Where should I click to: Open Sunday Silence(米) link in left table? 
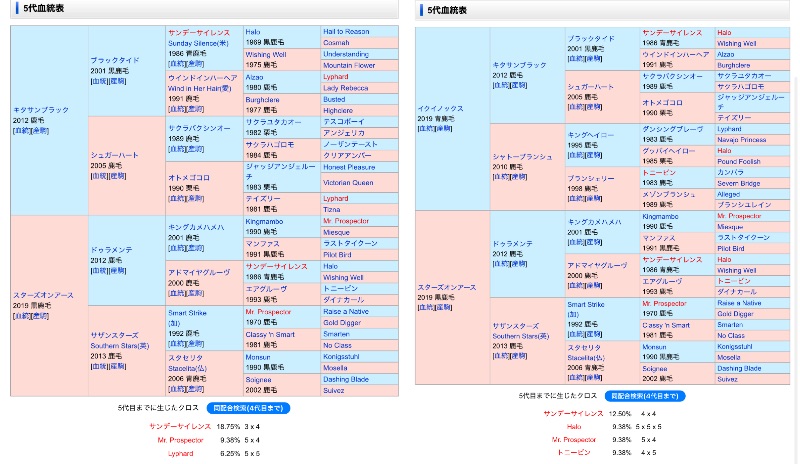point(198,43)
